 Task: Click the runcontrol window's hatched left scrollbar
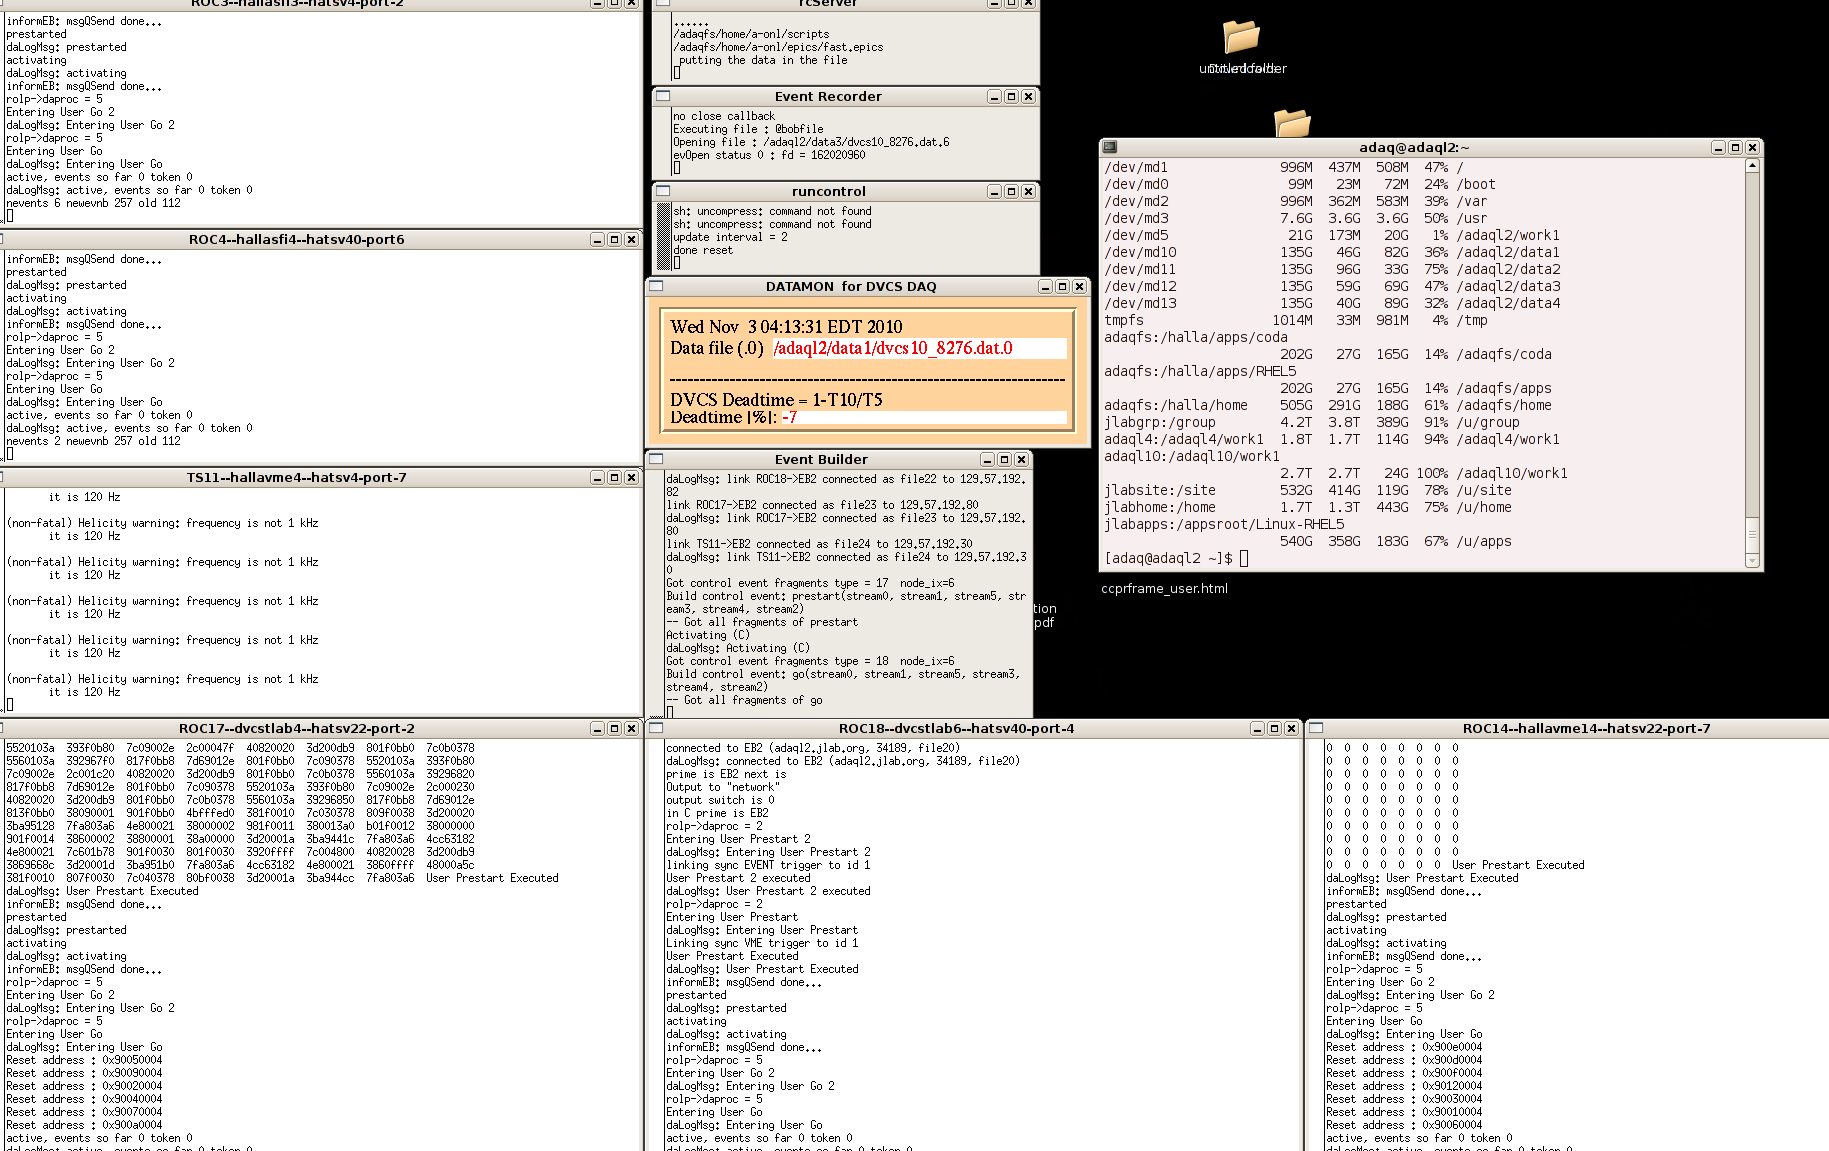[x=663, y=236]
